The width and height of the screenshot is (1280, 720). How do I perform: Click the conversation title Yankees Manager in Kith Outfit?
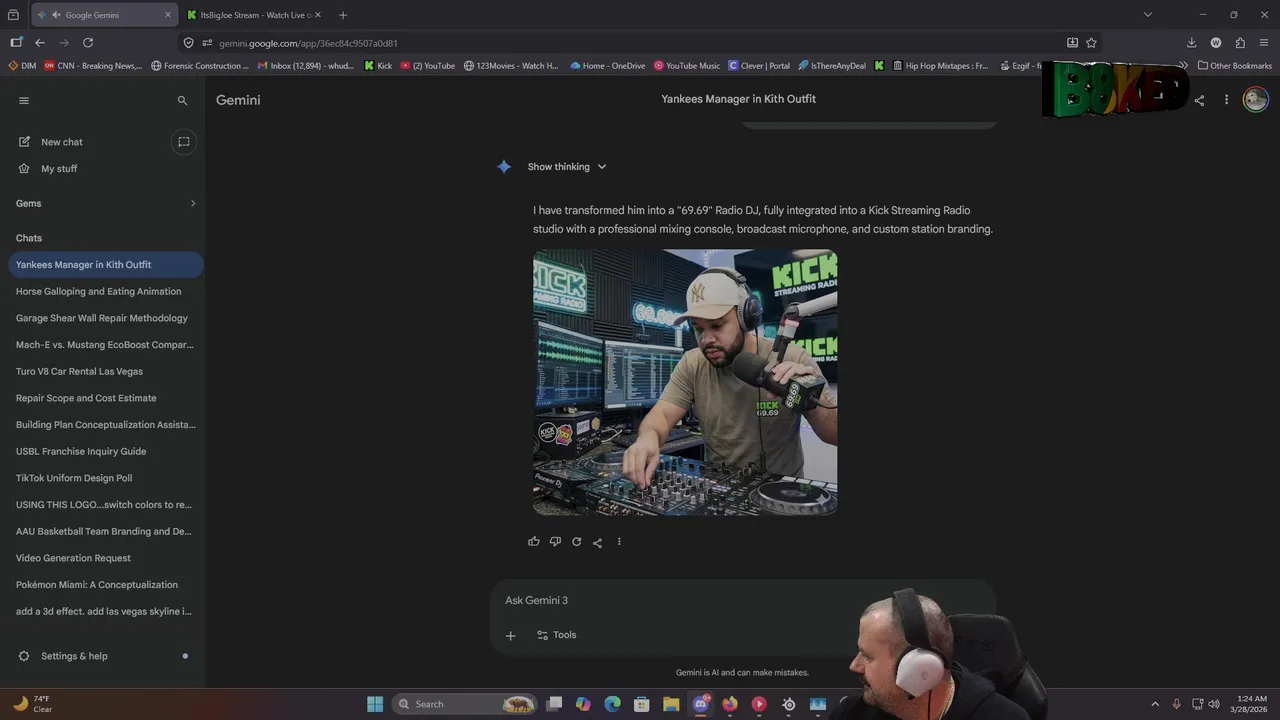pyautogui.click(x=738, y=99)
